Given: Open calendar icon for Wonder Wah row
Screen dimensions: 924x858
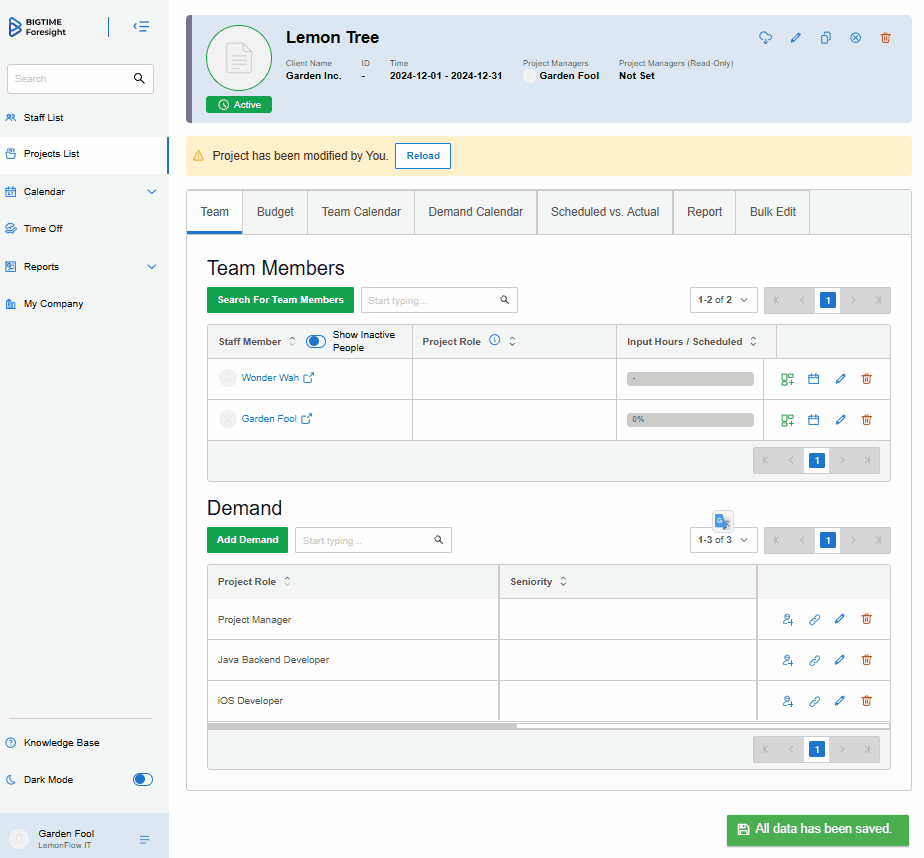Looking at the screenshot, I should (813, 379).
